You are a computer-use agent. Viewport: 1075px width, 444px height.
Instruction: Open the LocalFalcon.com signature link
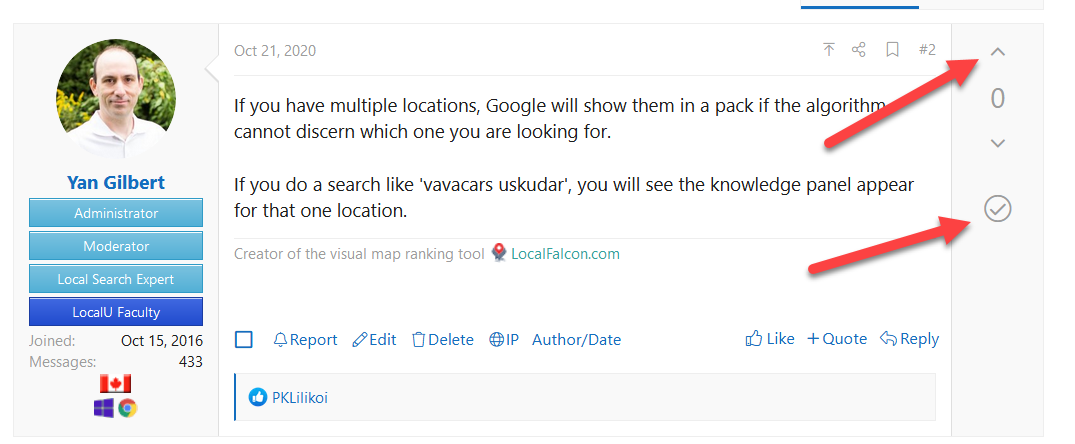[565, 254]
